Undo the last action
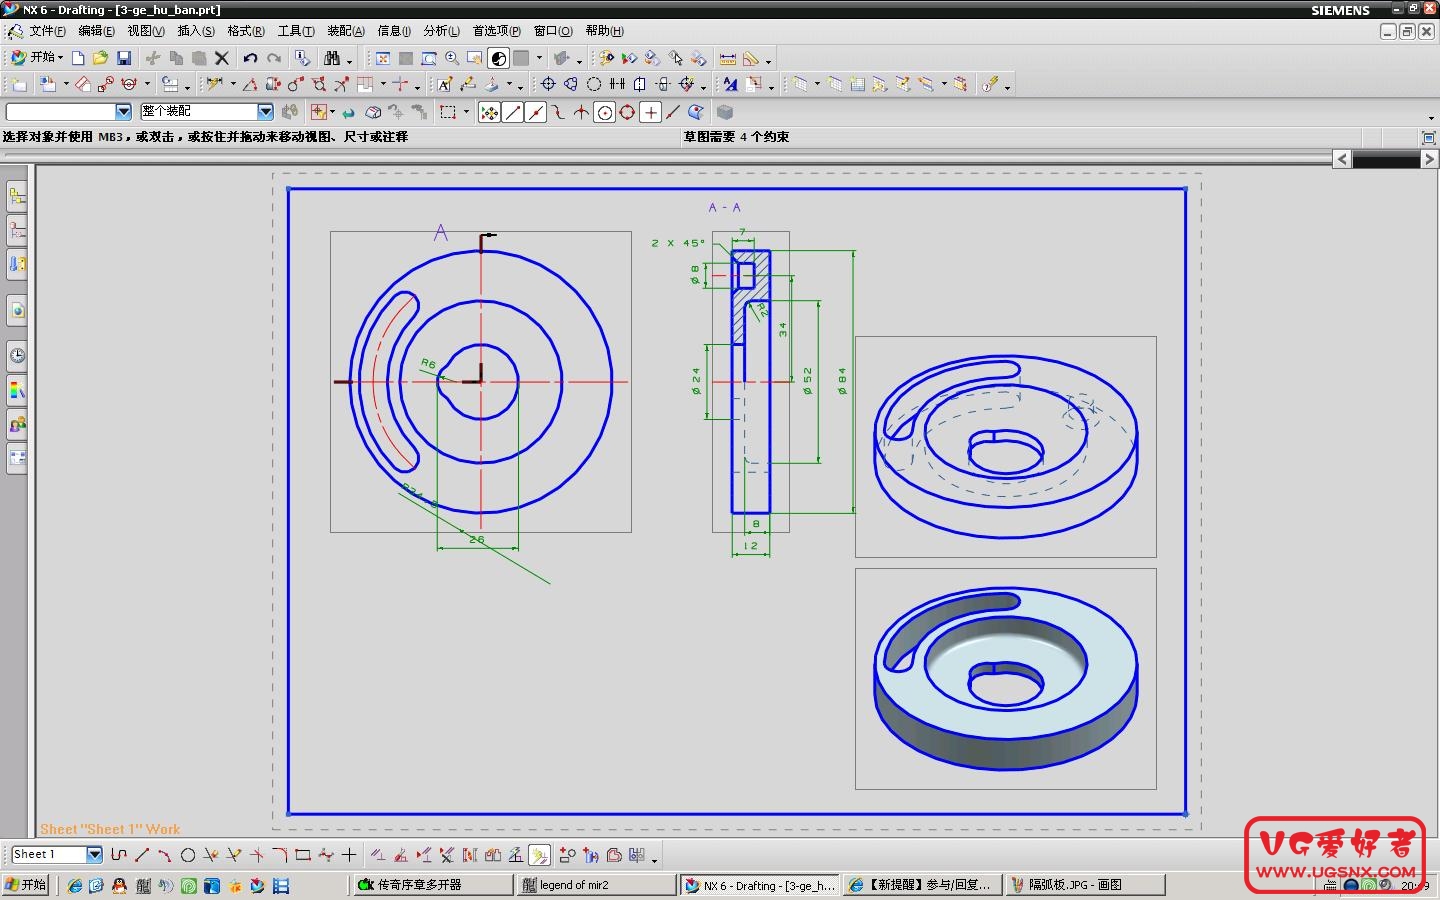Viewport: 1440px width, 900px height. (x=250, y=58)
